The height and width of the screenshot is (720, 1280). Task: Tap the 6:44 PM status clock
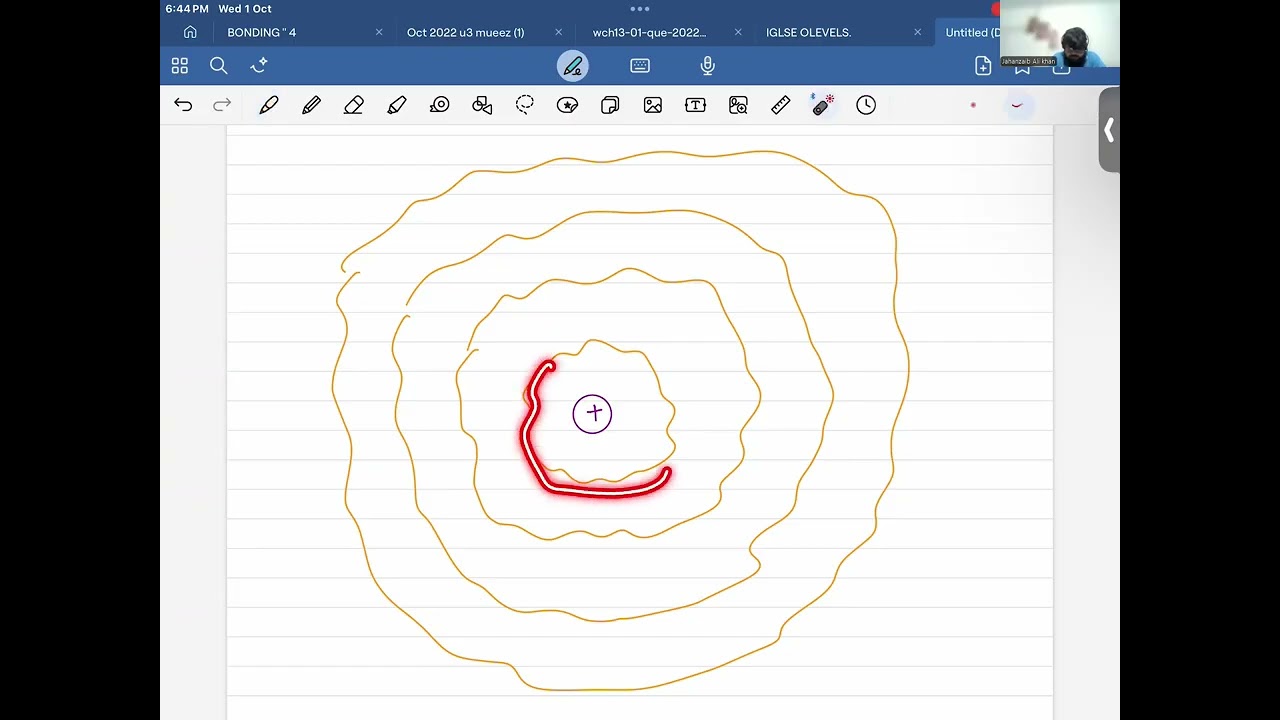point(187,9)
